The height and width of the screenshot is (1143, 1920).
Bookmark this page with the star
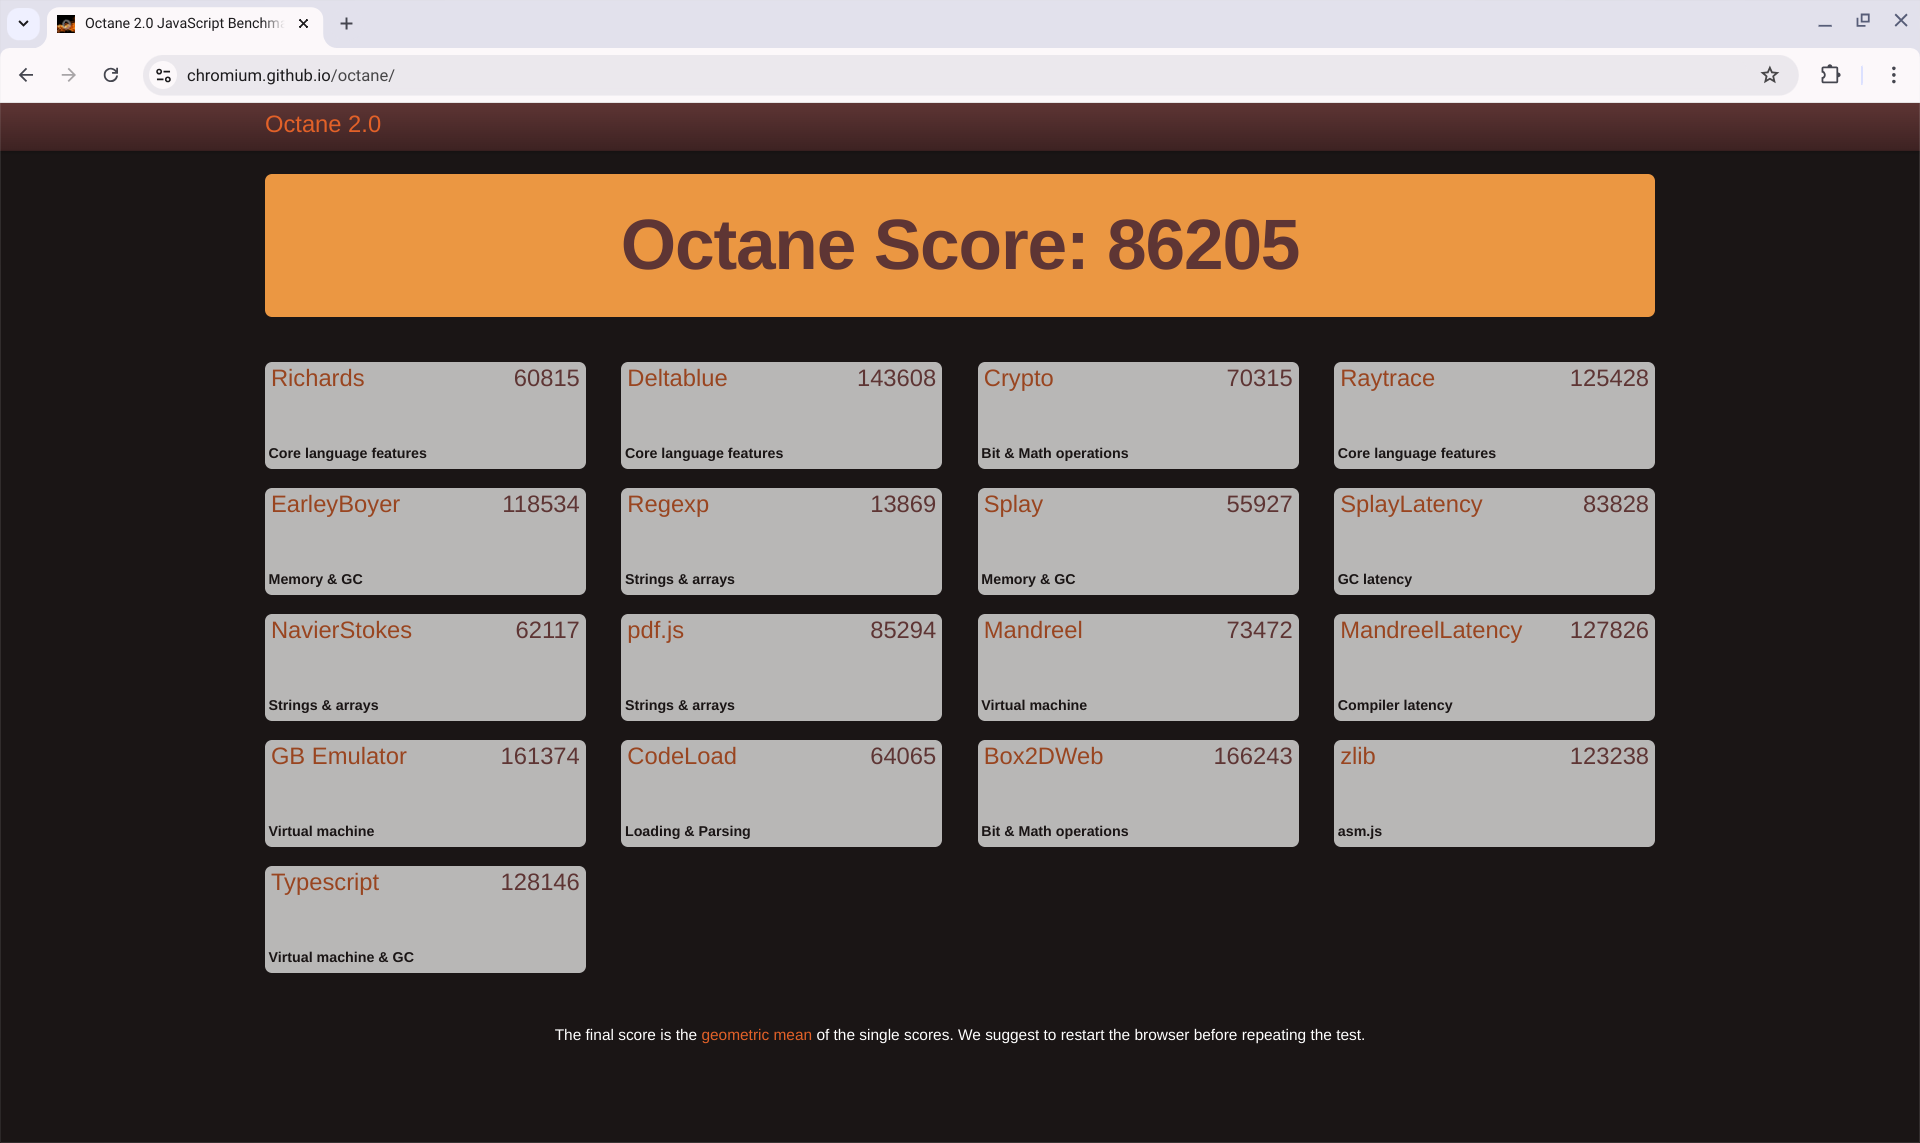click(1769, 75)
